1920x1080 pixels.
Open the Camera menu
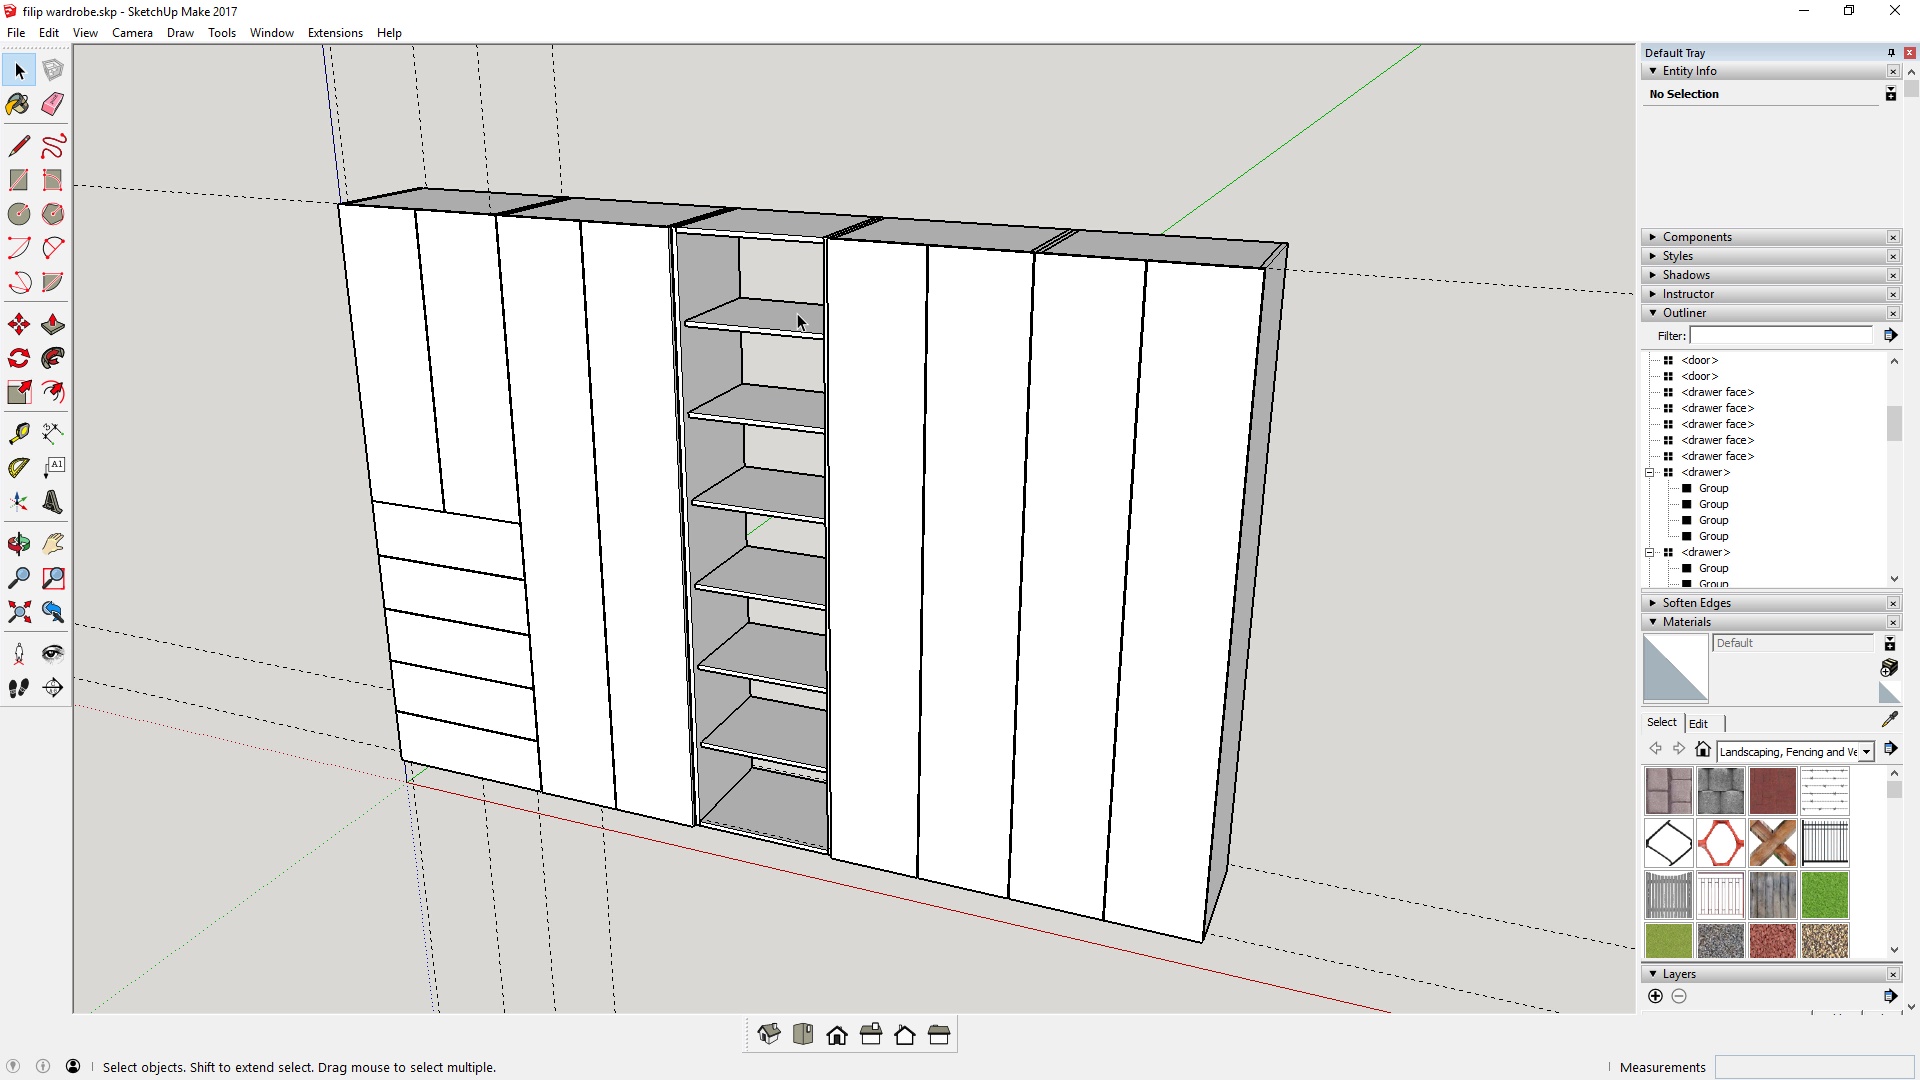132,33
